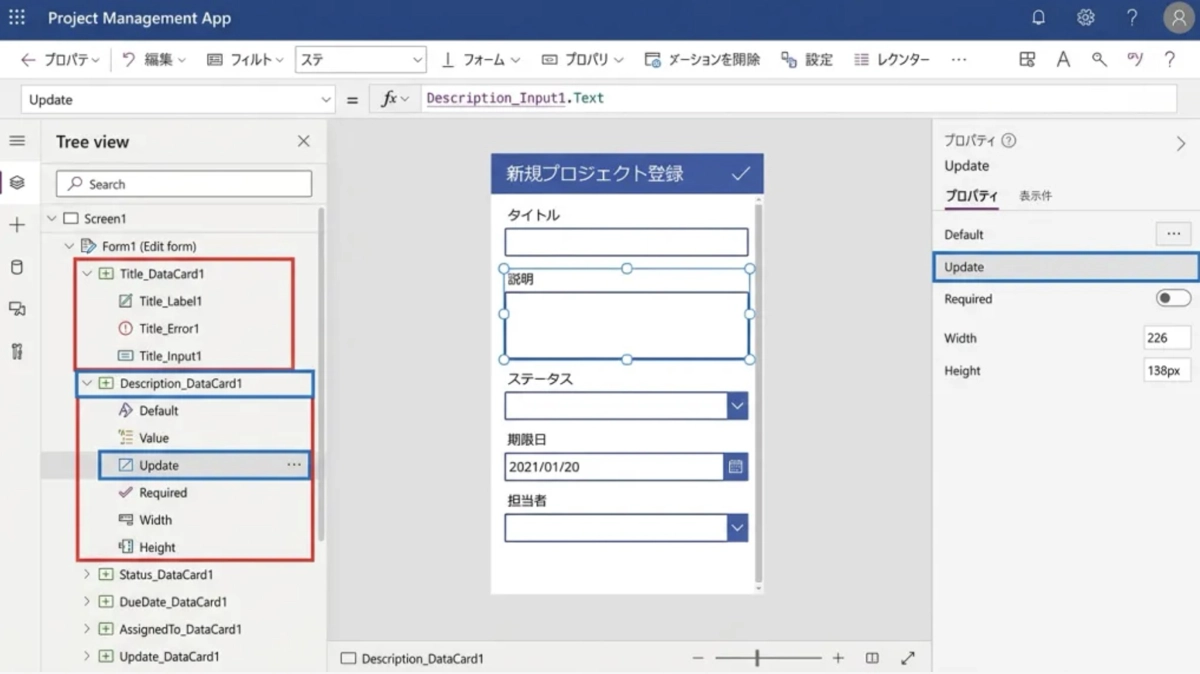
Task: Click the Tree view Search field
Action: point(184,184)
